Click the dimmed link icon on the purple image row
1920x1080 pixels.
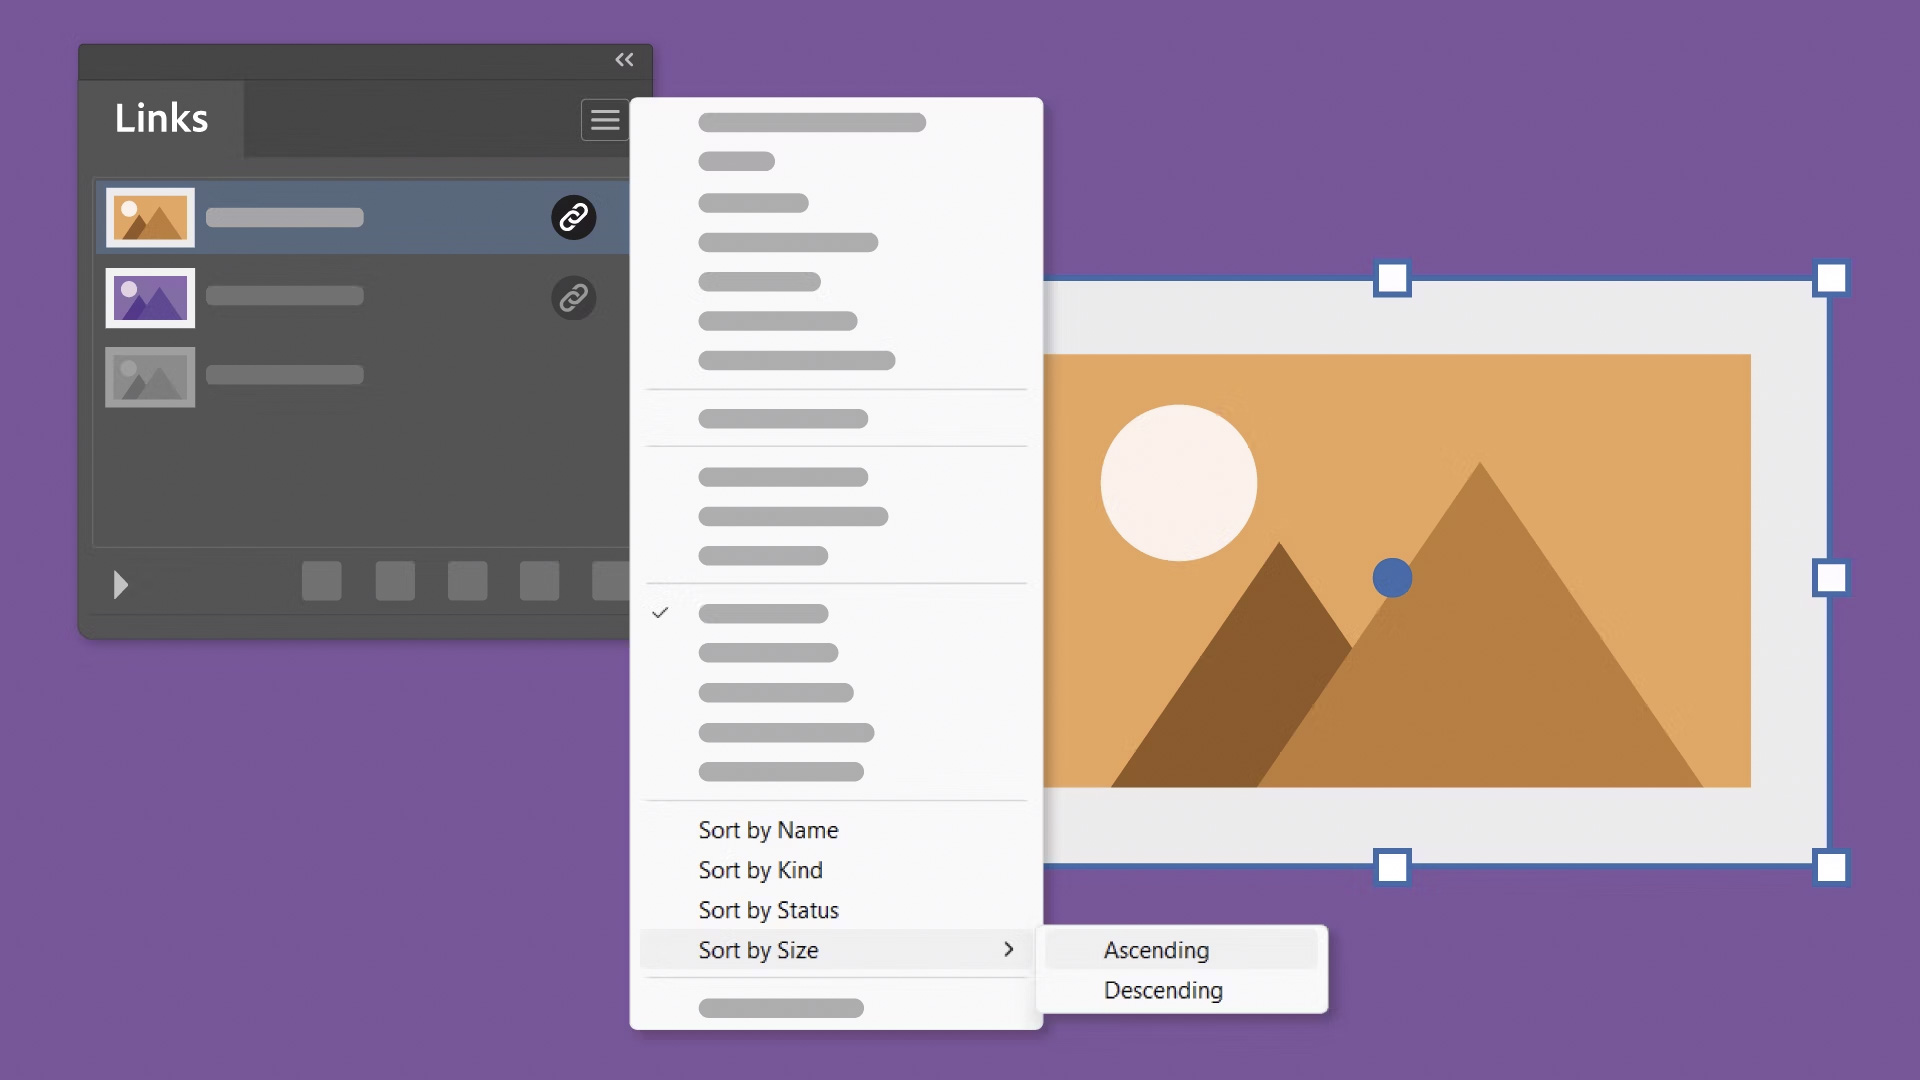[x=573, y=297]
